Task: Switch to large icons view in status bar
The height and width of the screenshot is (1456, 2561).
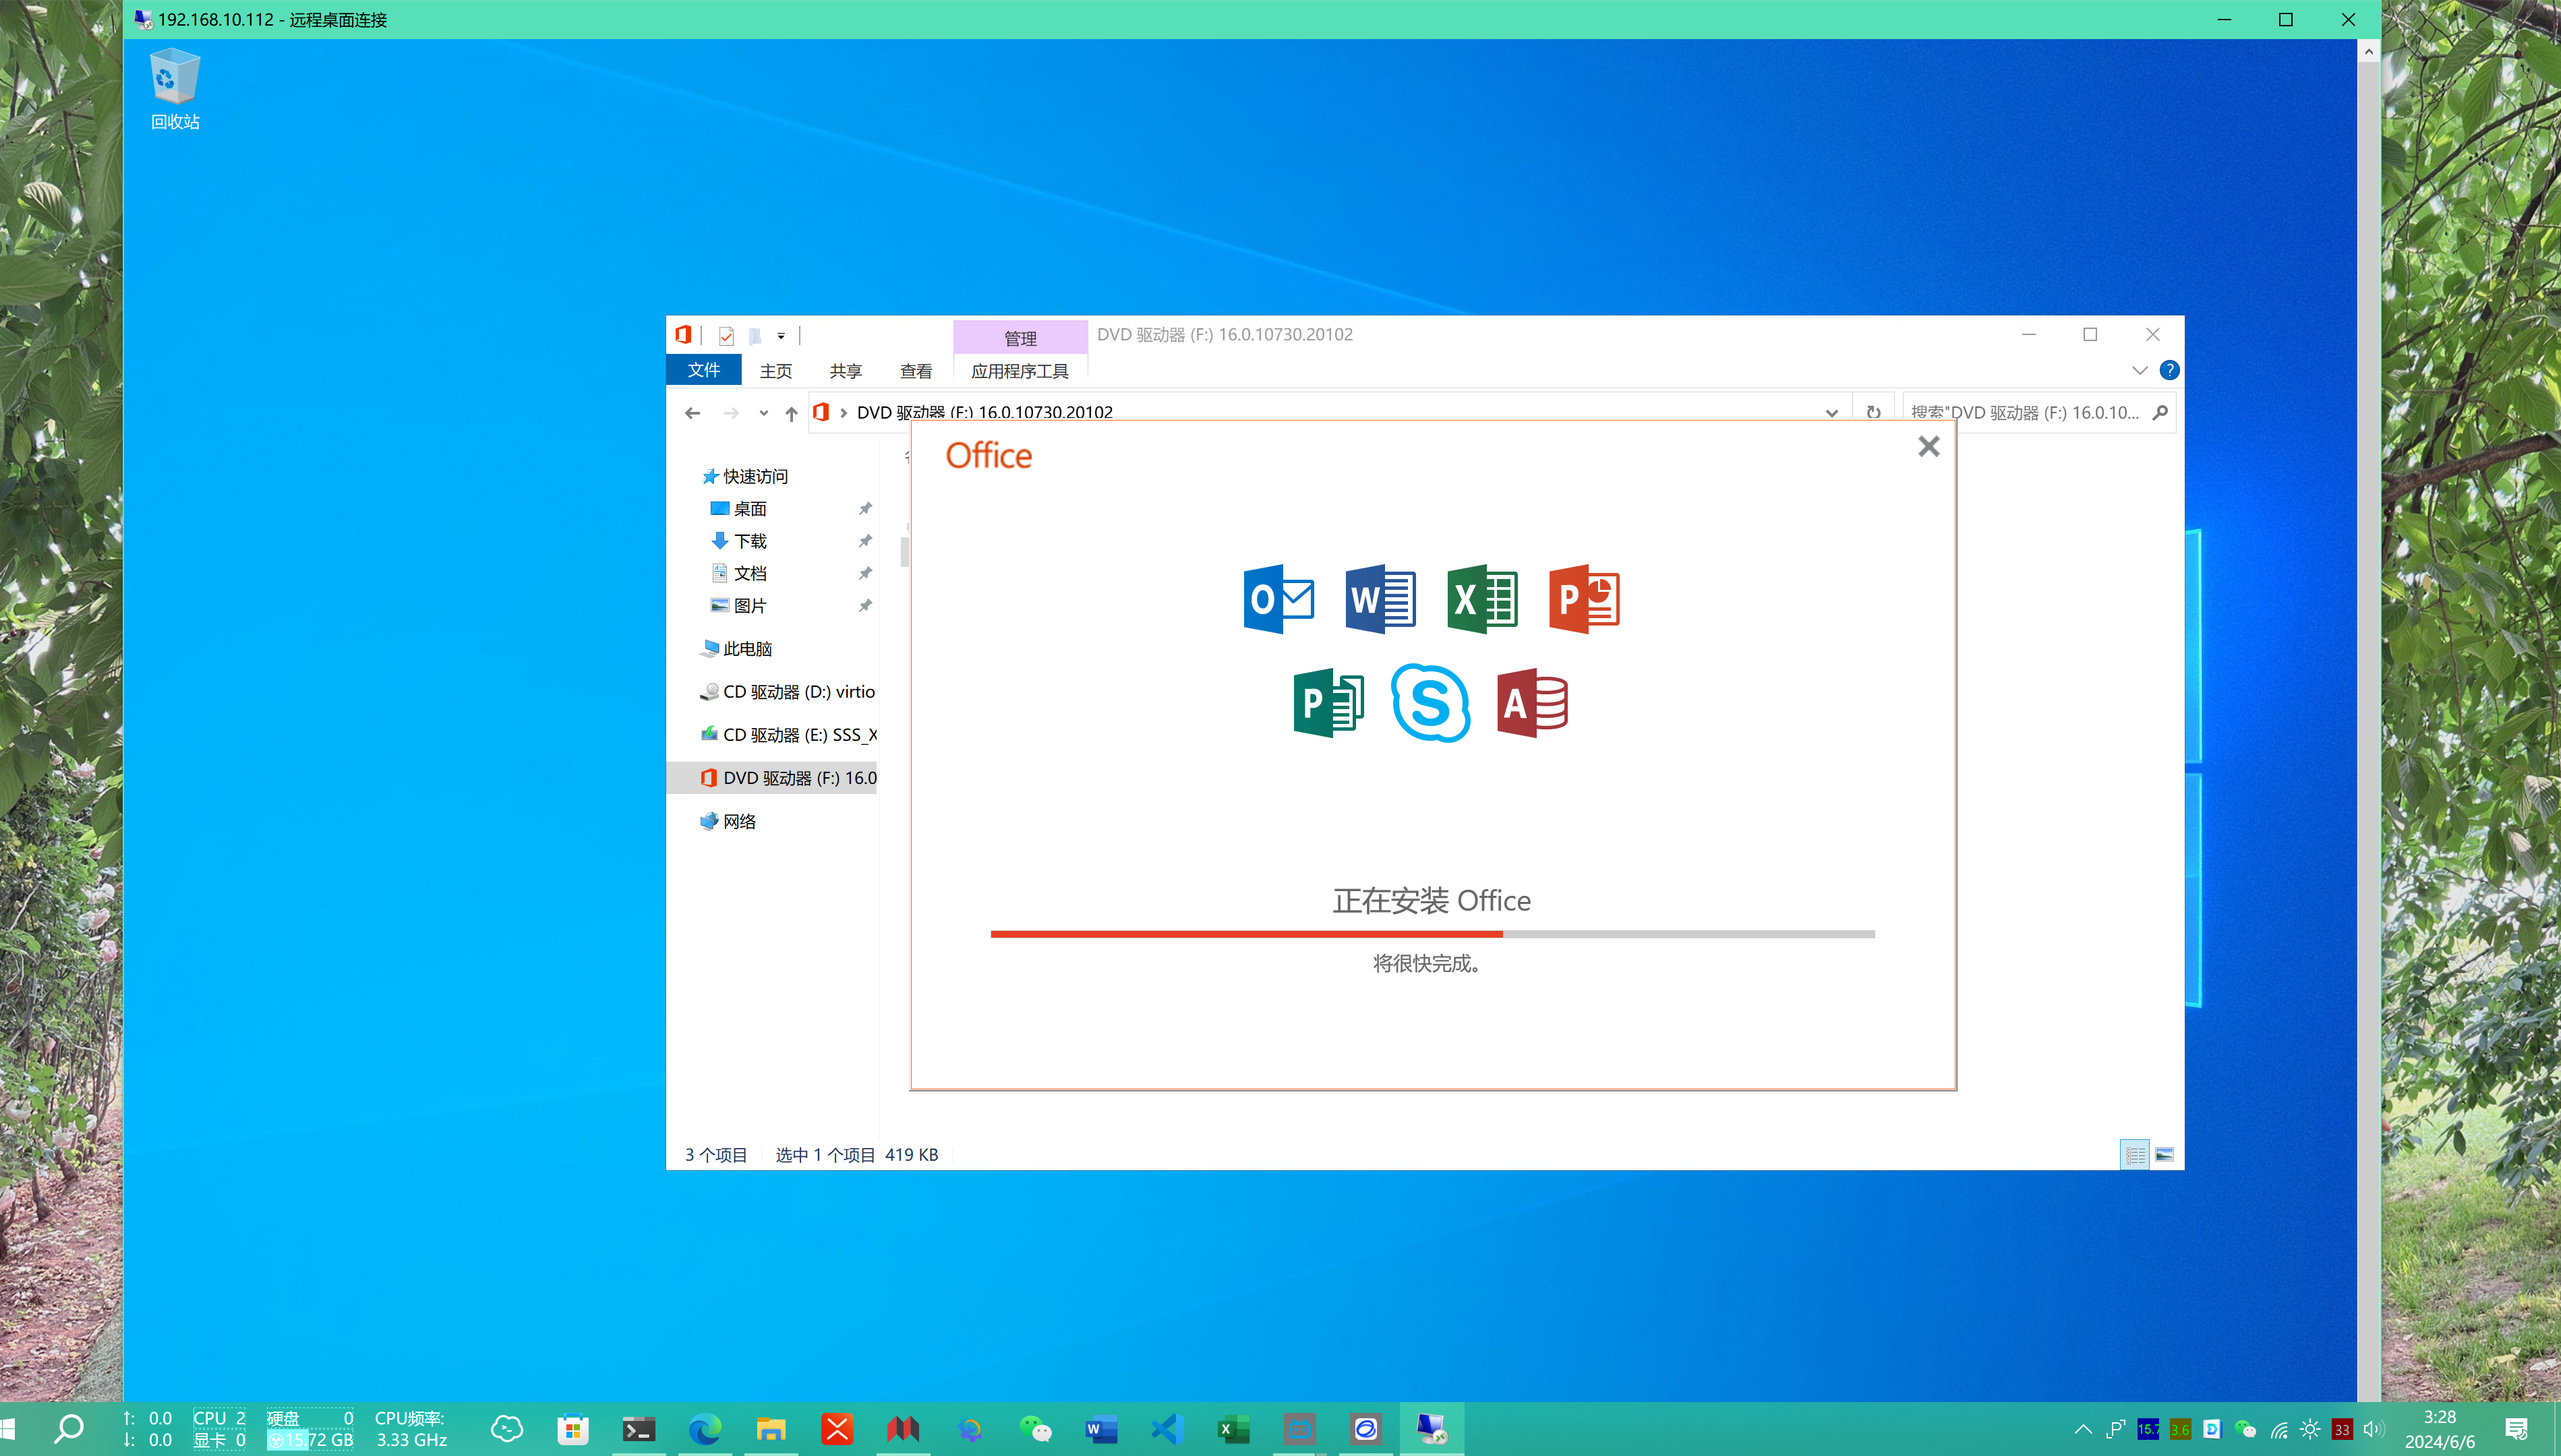Action: tap(2164, 1155)
